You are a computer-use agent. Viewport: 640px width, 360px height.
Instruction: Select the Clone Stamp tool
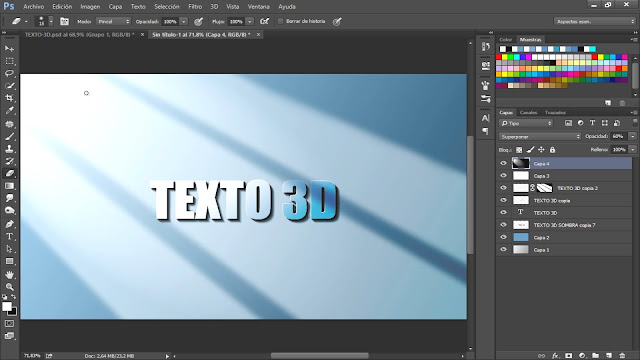coord(9,149)
